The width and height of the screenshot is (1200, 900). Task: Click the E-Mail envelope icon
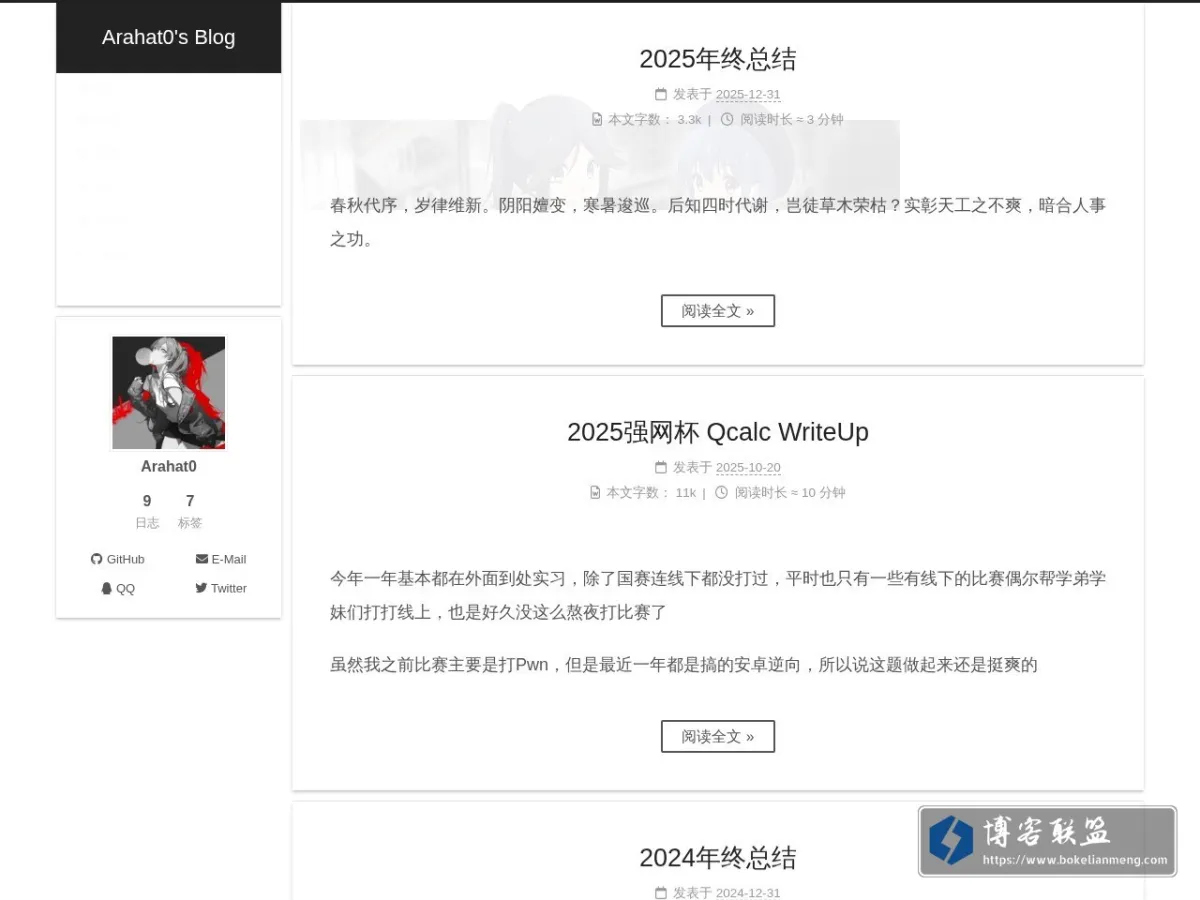(x=202, y=559)
